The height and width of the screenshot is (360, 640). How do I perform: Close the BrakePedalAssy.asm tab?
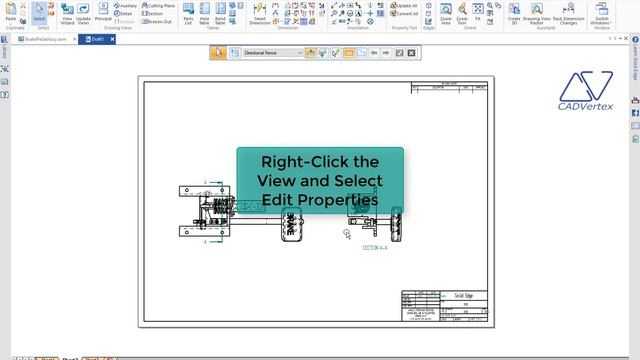click(74, 39)
